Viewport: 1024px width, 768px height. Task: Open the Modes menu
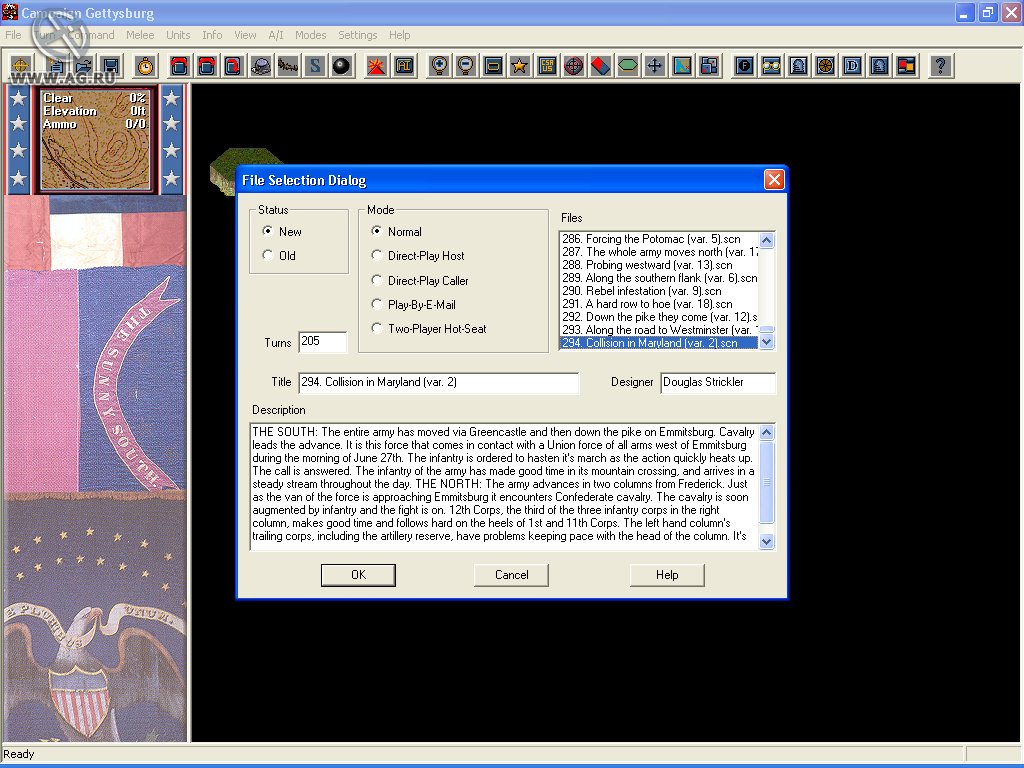click(x=311, y=34)
